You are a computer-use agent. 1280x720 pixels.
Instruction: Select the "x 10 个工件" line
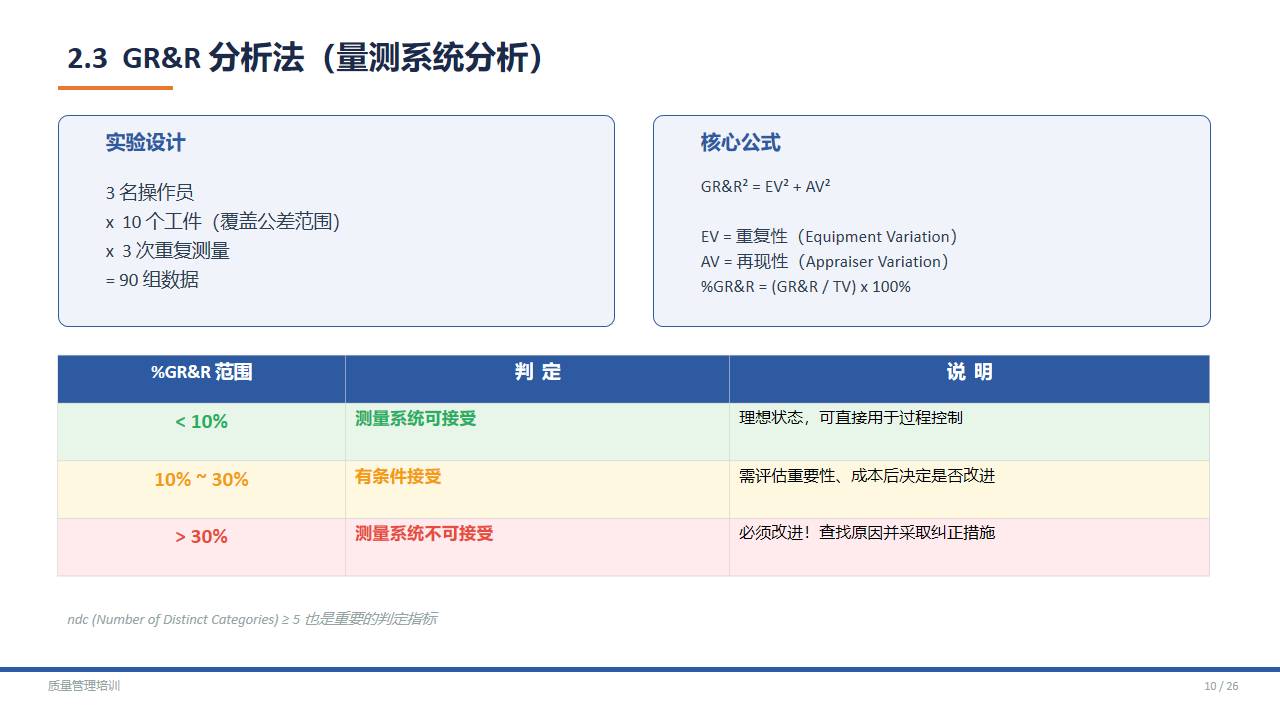click(x=223, y=222)
